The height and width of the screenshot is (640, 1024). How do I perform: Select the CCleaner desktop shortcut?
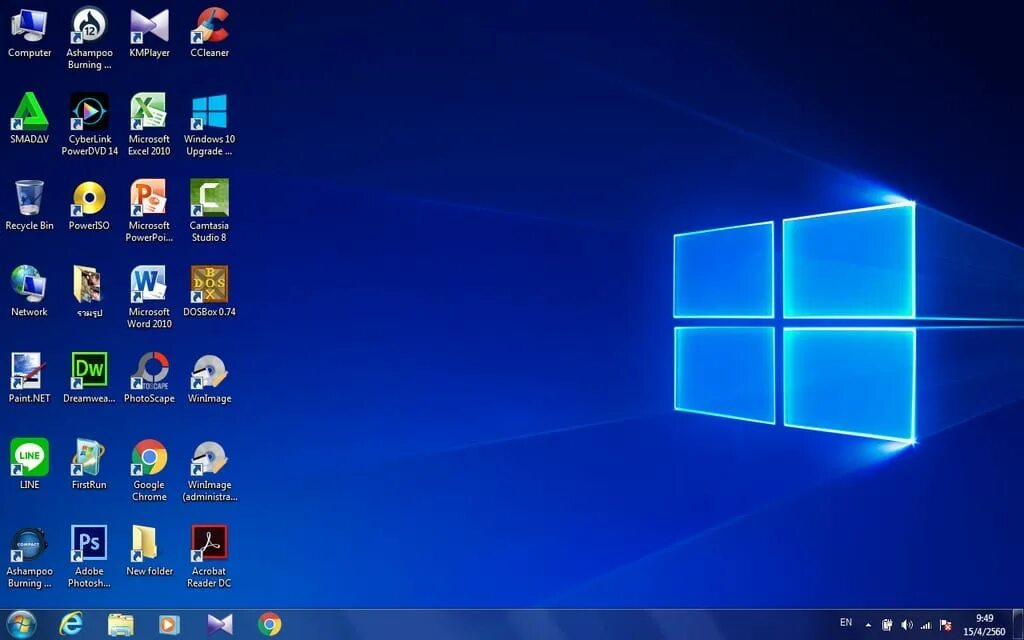point(210,34)
